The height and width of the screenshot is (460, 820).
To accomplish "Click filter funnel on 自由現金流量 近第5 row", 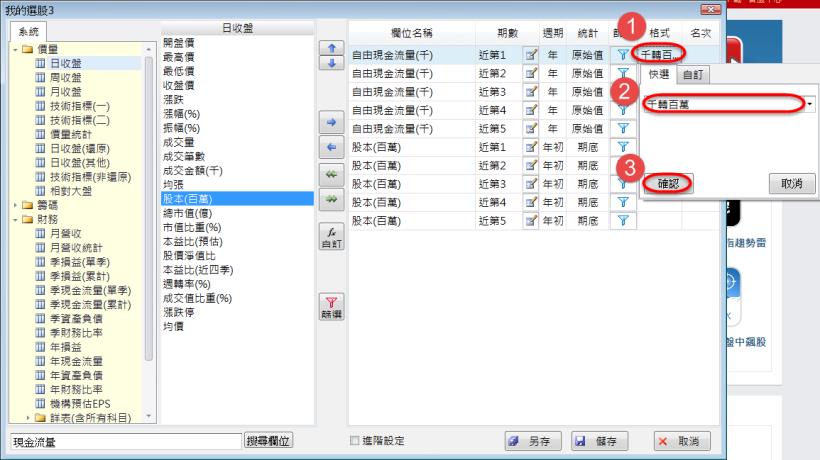I will point(623,129).
